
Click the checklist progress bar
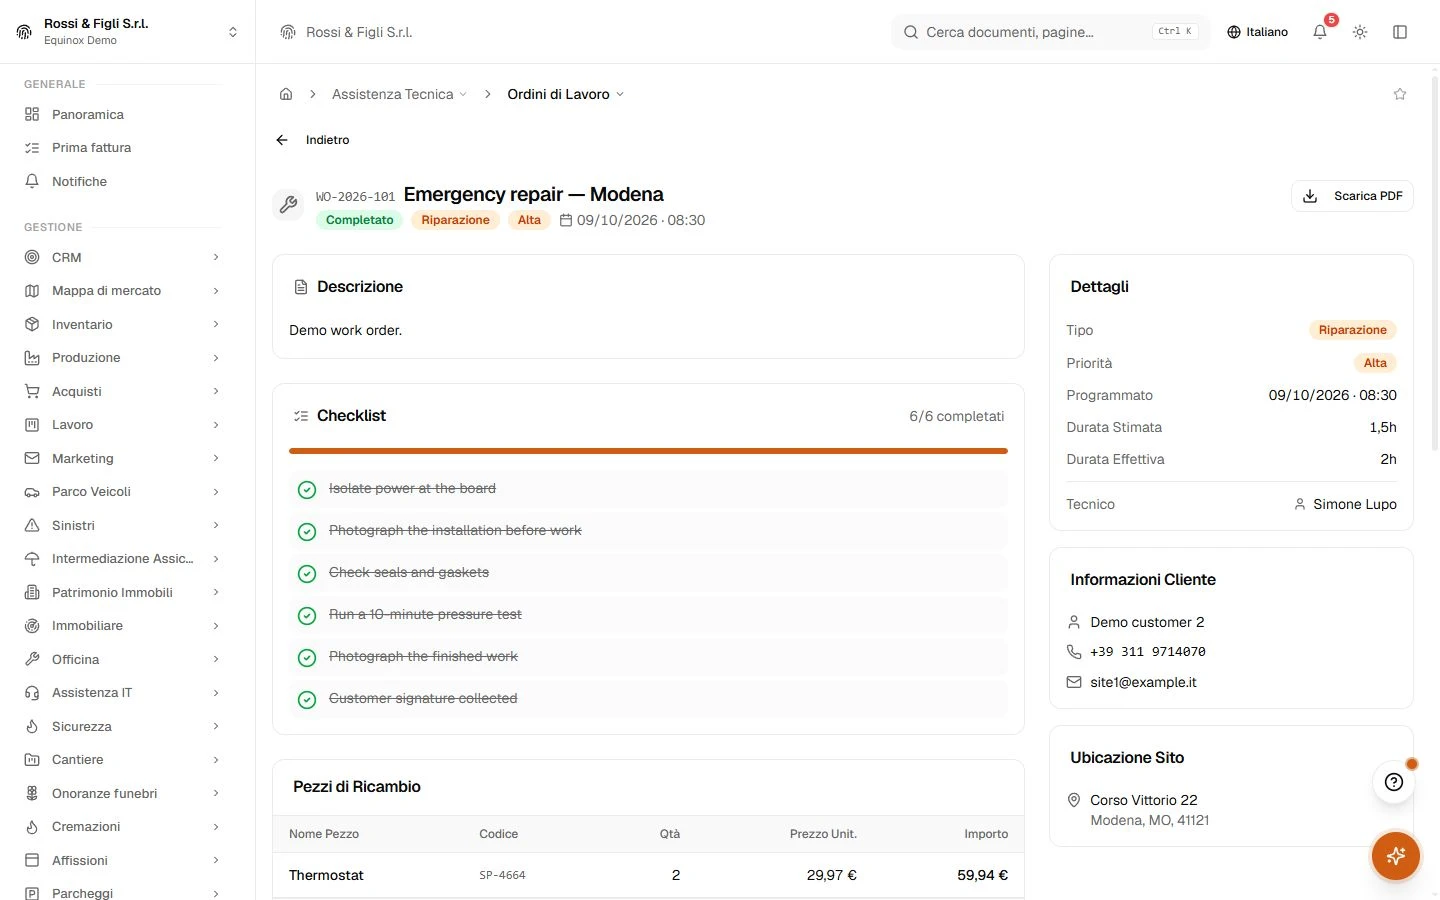point(648,451)
